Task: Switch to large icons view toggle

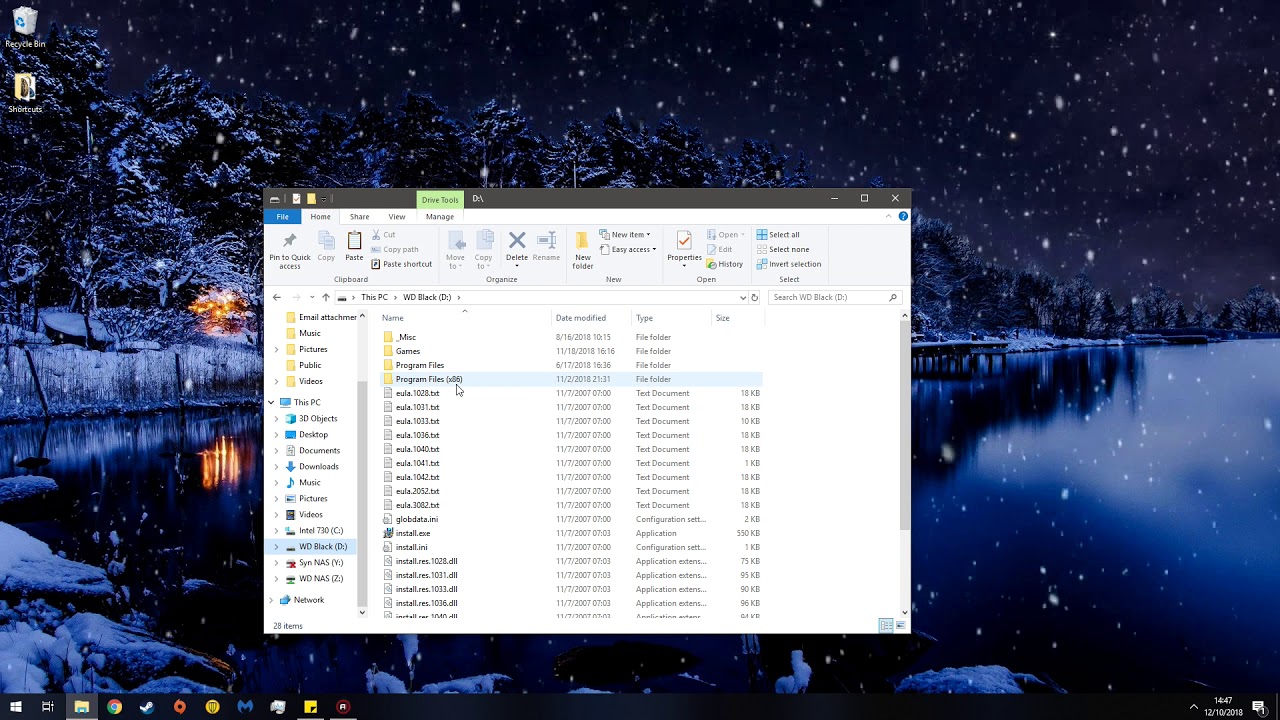Action: coord(900,626)
